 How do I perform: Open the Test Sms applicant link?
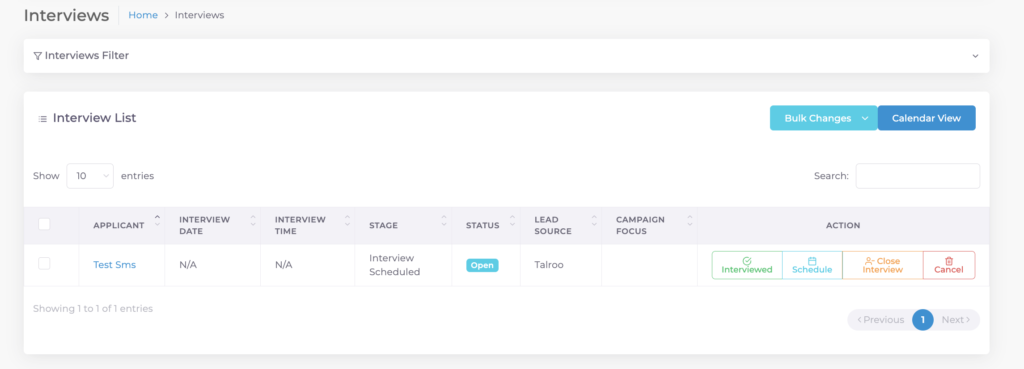tap(114, 265)
